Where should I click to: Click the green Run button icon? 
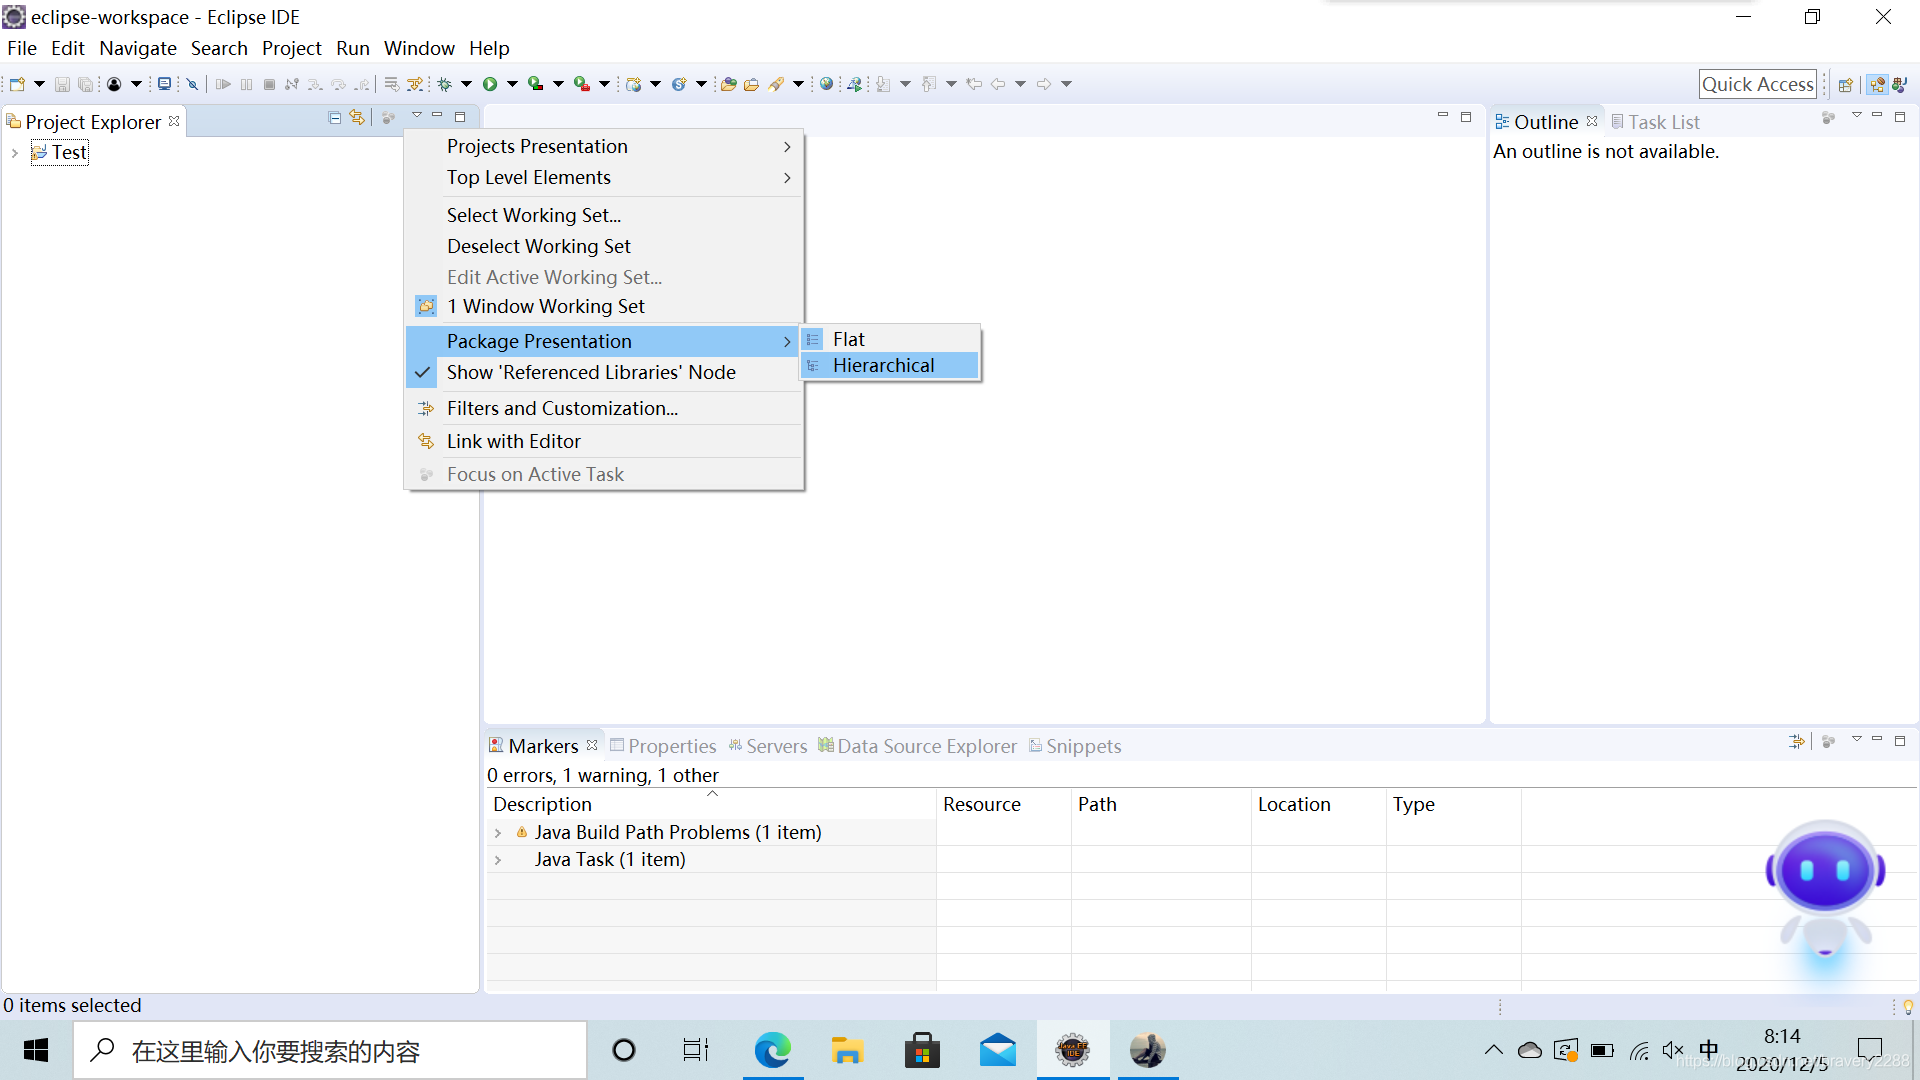[490, 84]
